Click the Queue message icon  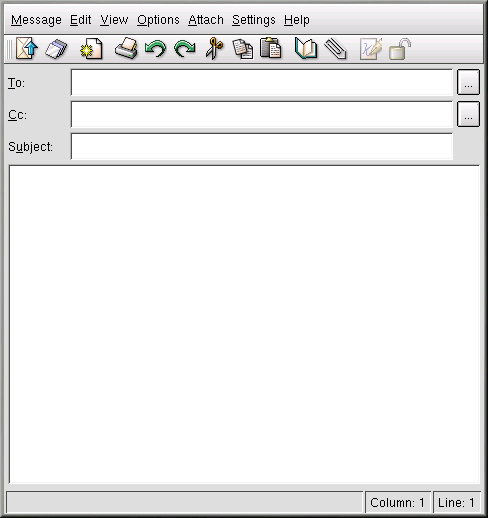[x=56, y=49]
